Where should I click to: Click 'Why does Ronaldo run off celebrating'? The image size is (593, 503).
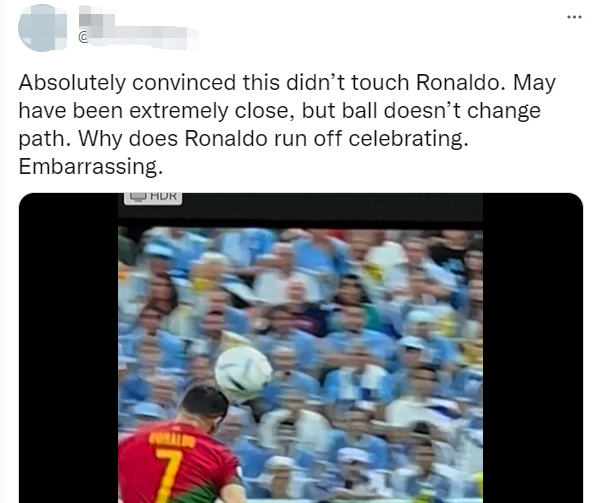[273, 138]
